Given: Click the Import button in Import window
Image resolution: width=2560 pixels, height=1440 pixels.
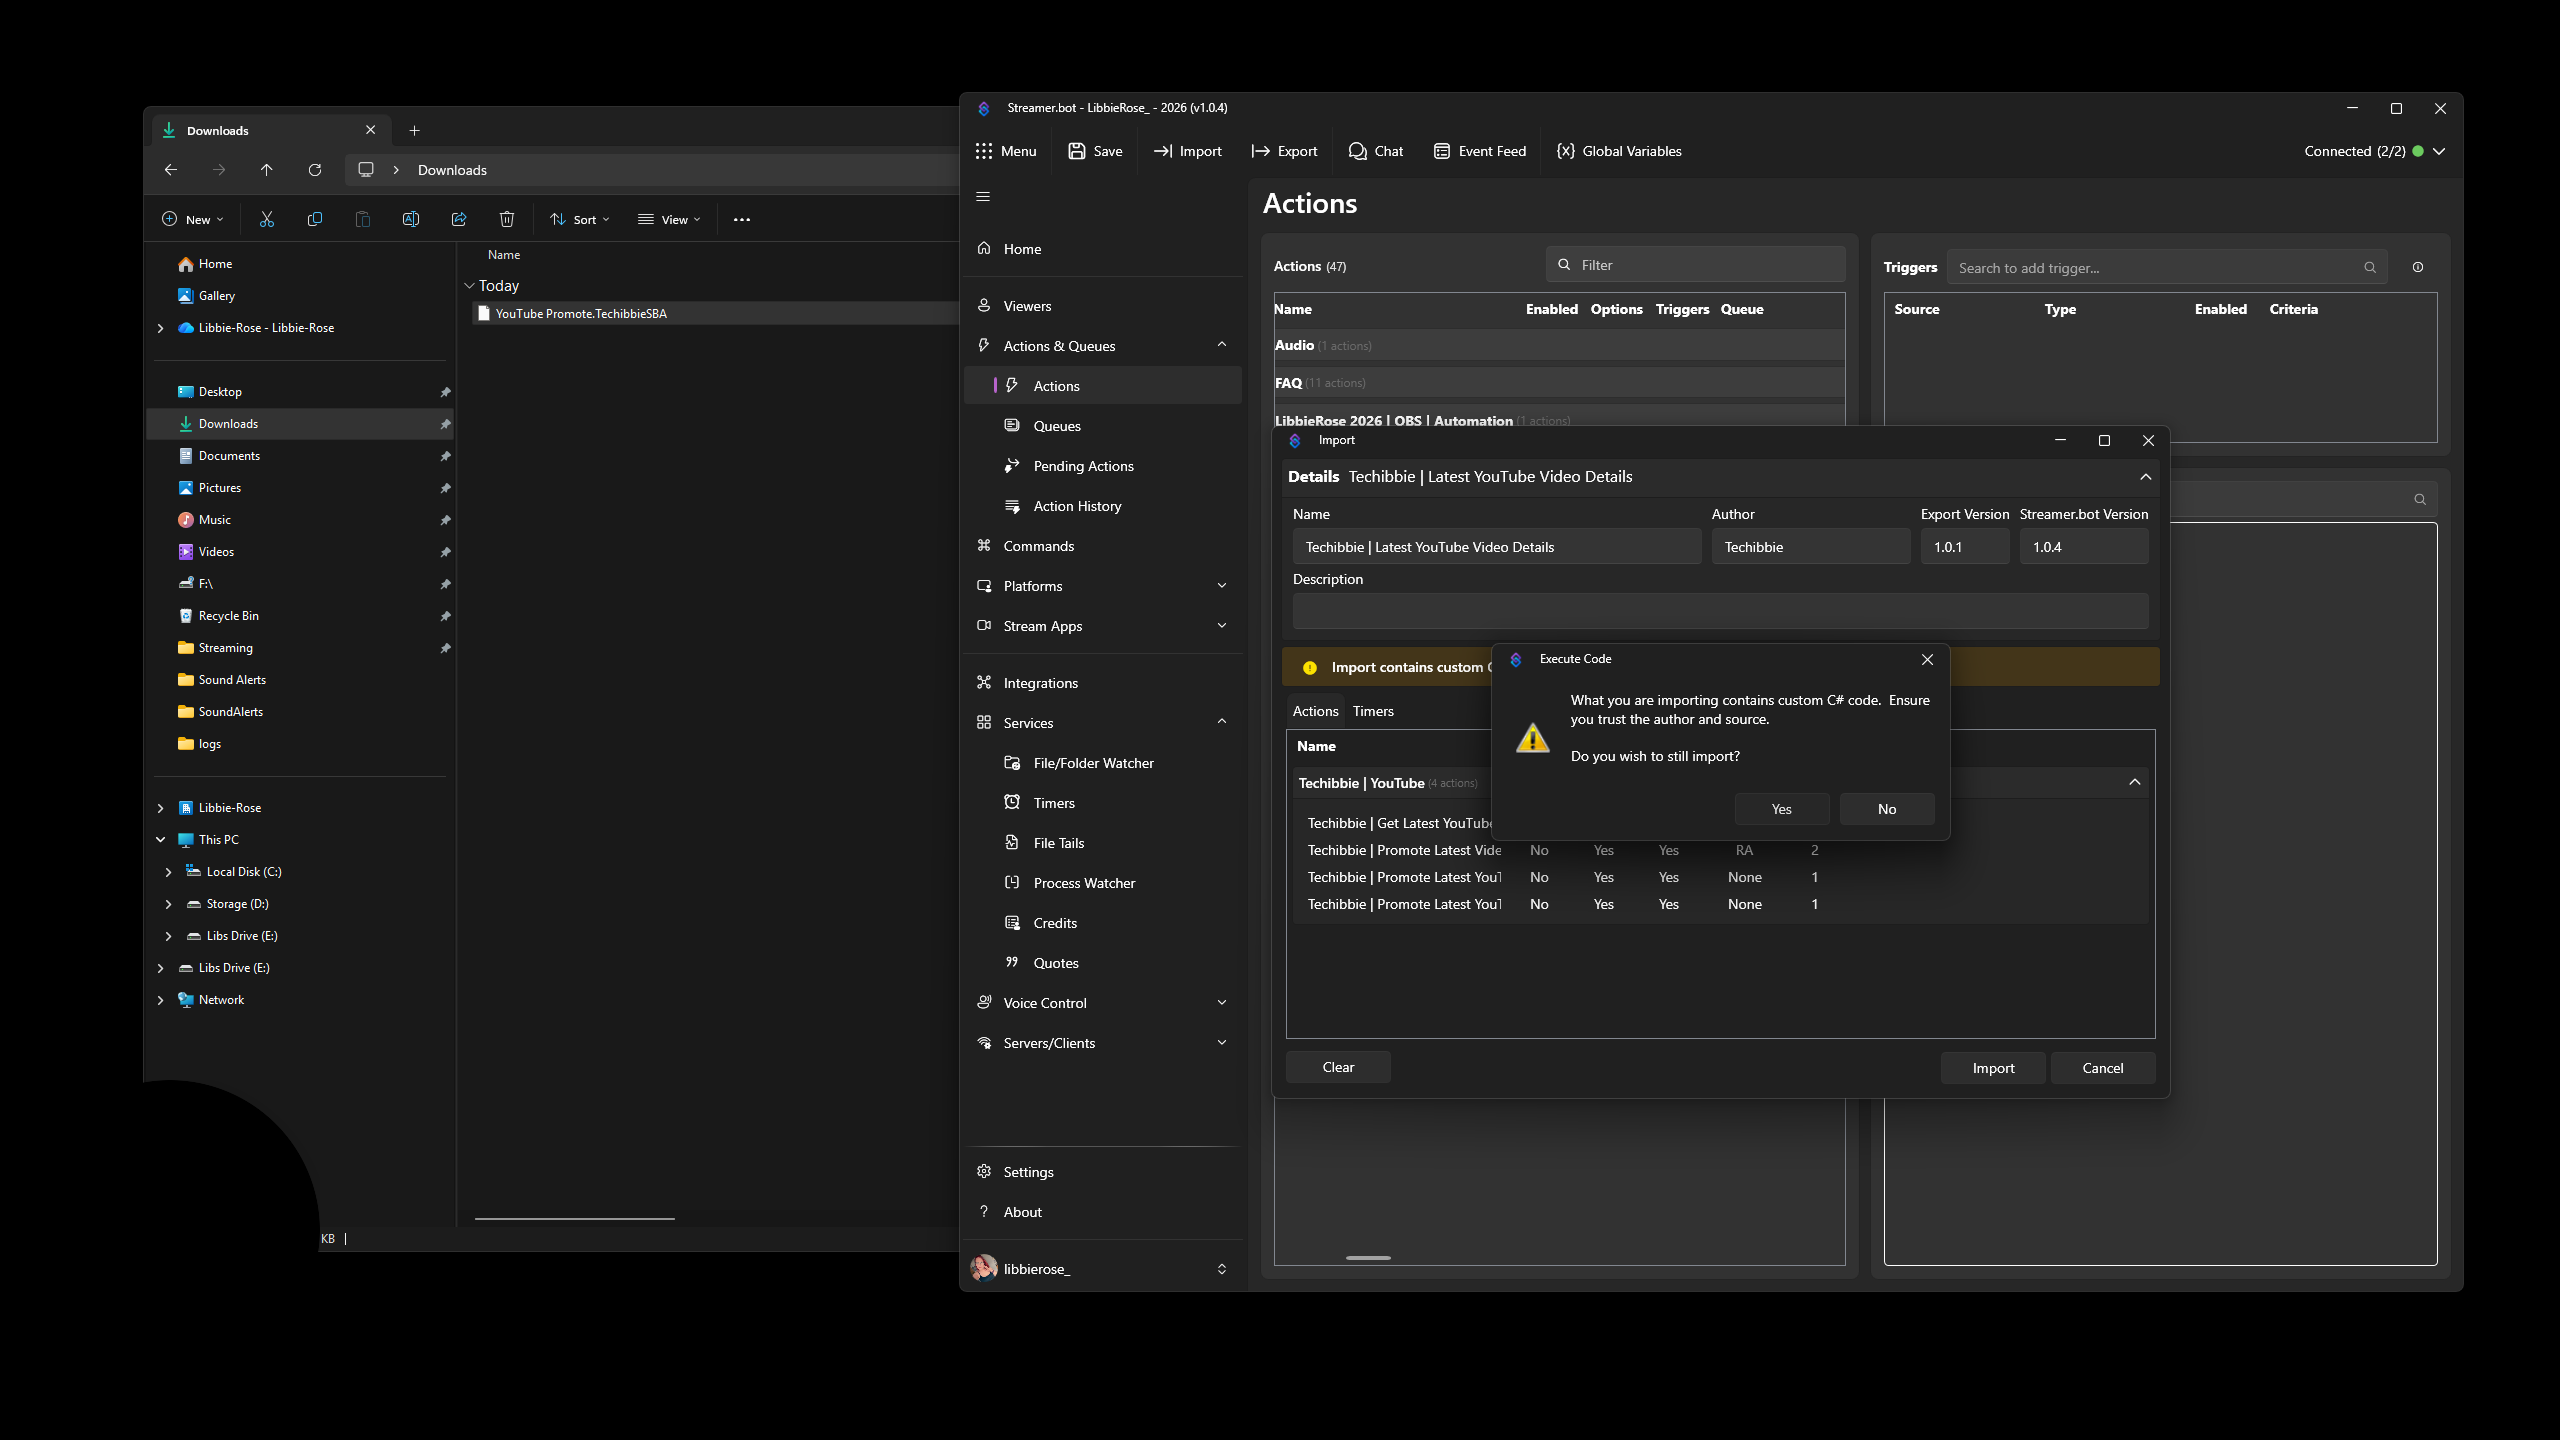Looking at the screenshot, I should (1993, 1068).
